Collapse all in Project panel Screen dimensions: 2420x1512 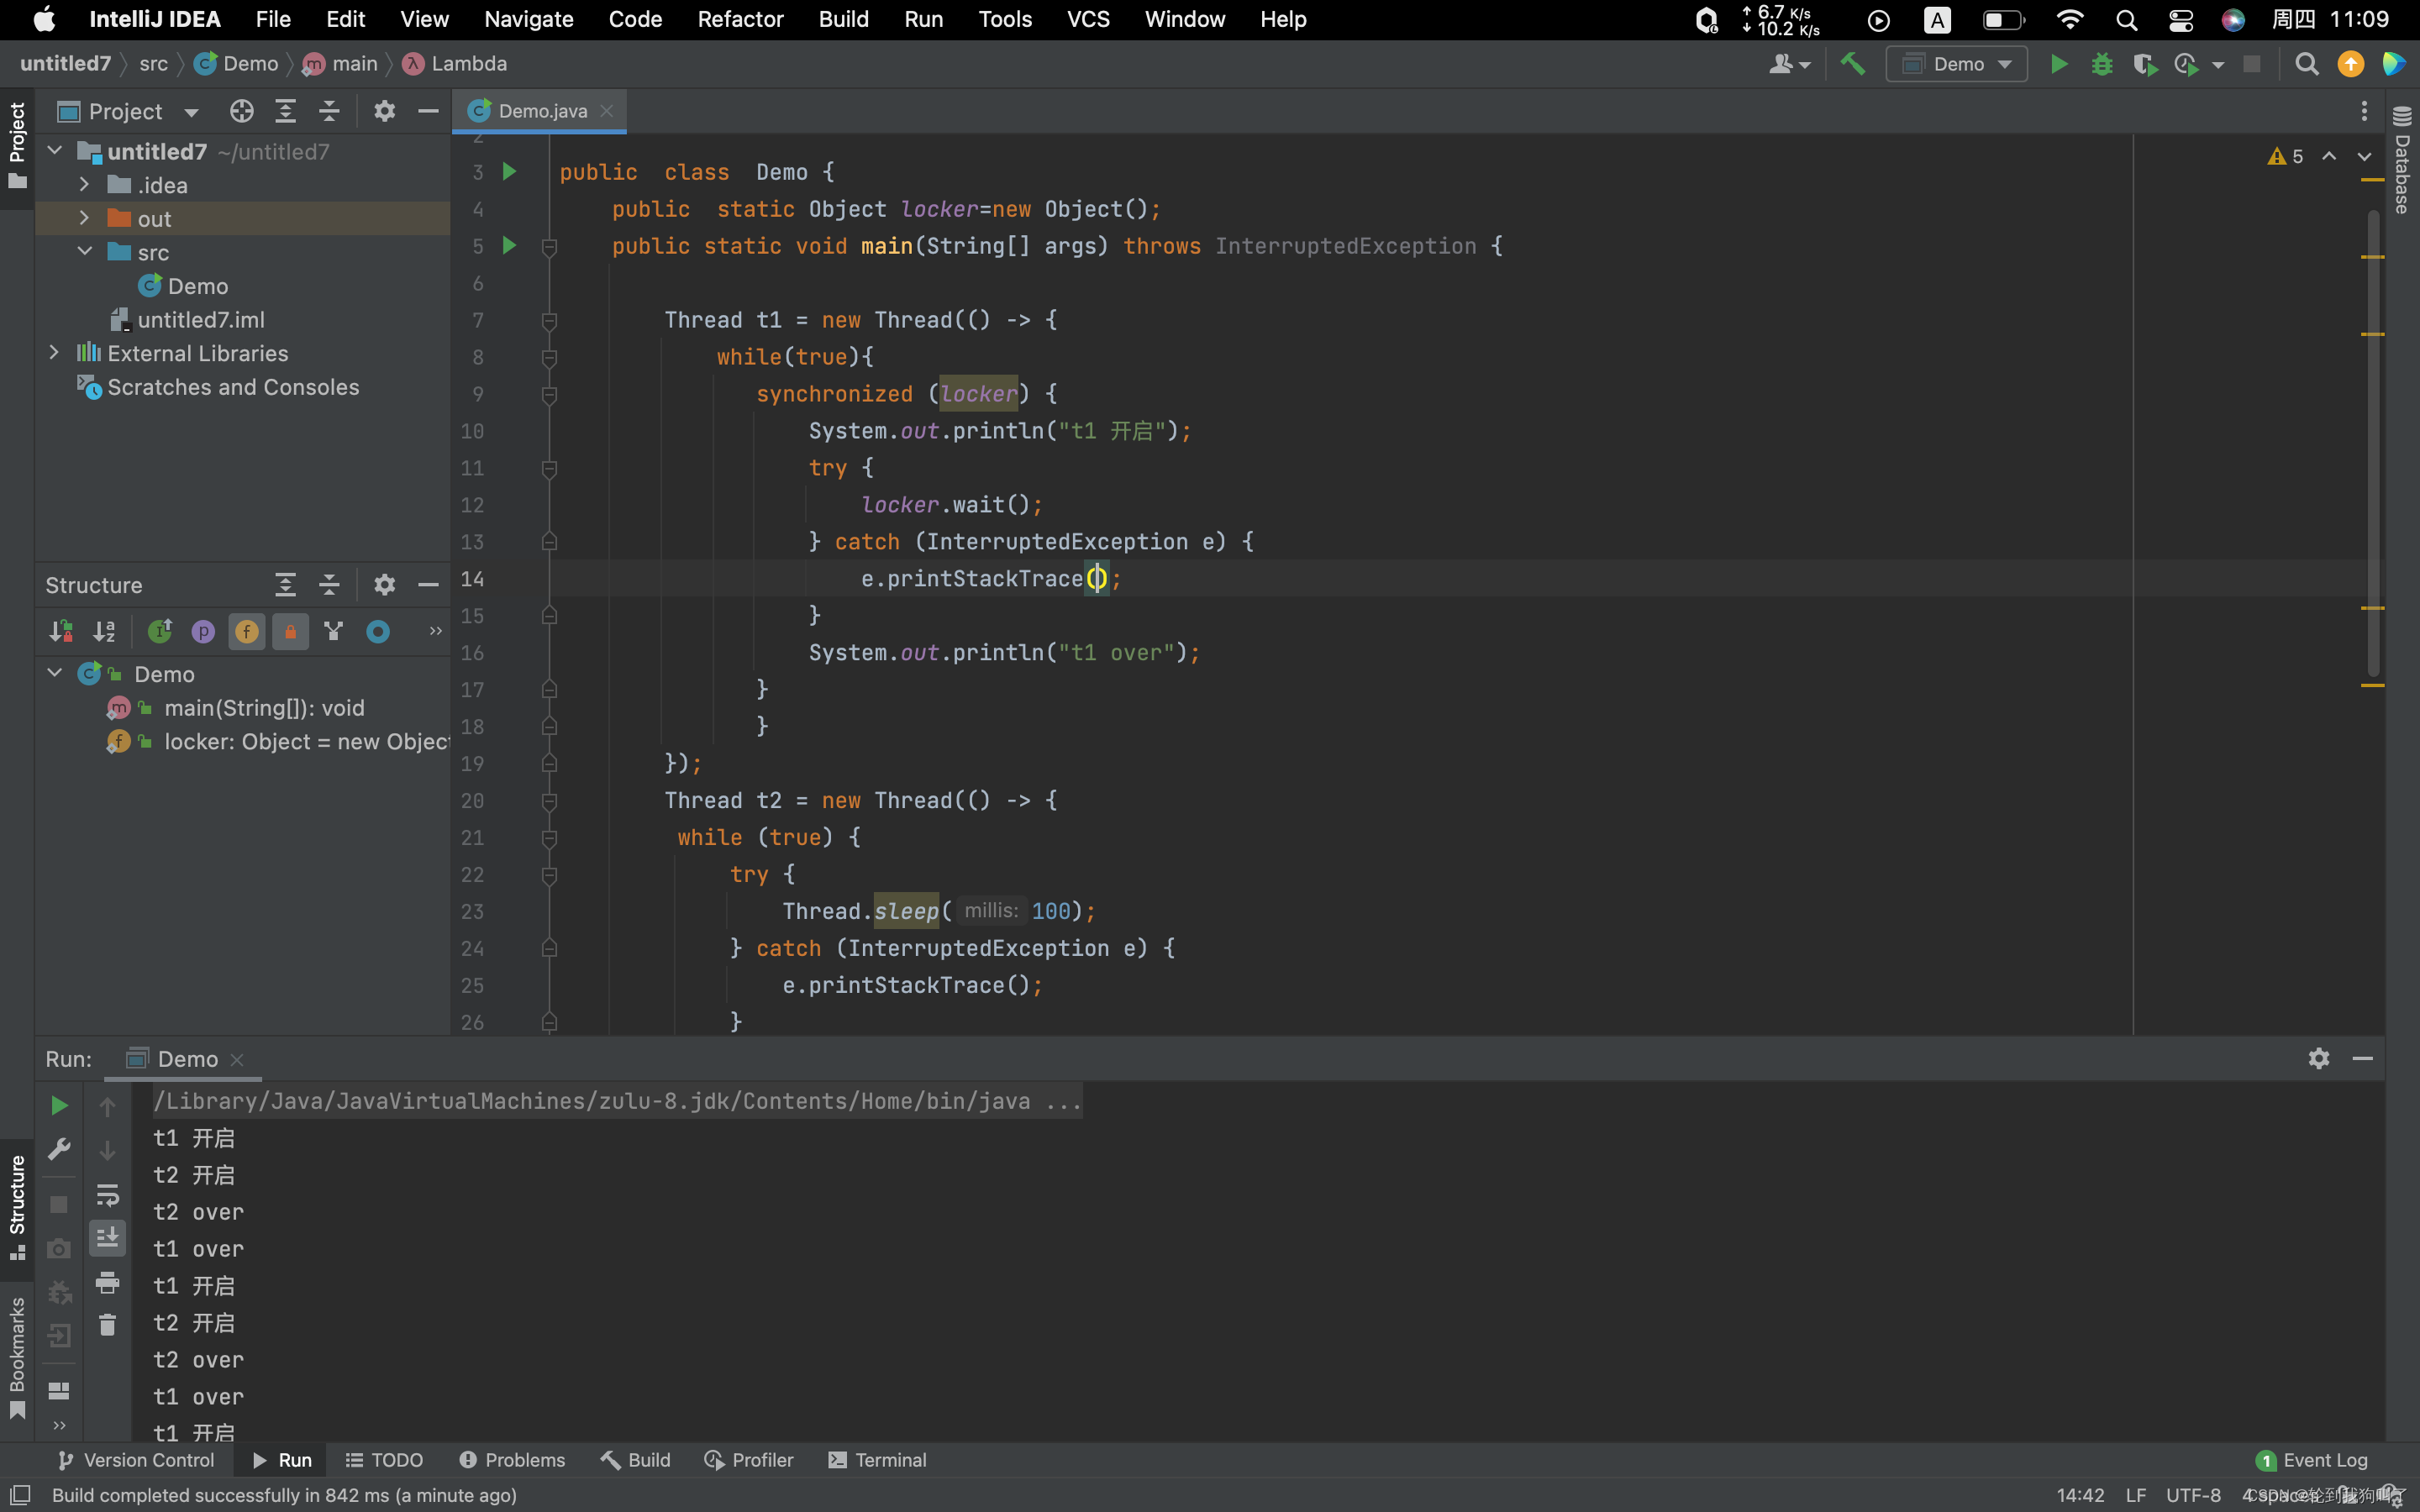(x=329, y=111)
